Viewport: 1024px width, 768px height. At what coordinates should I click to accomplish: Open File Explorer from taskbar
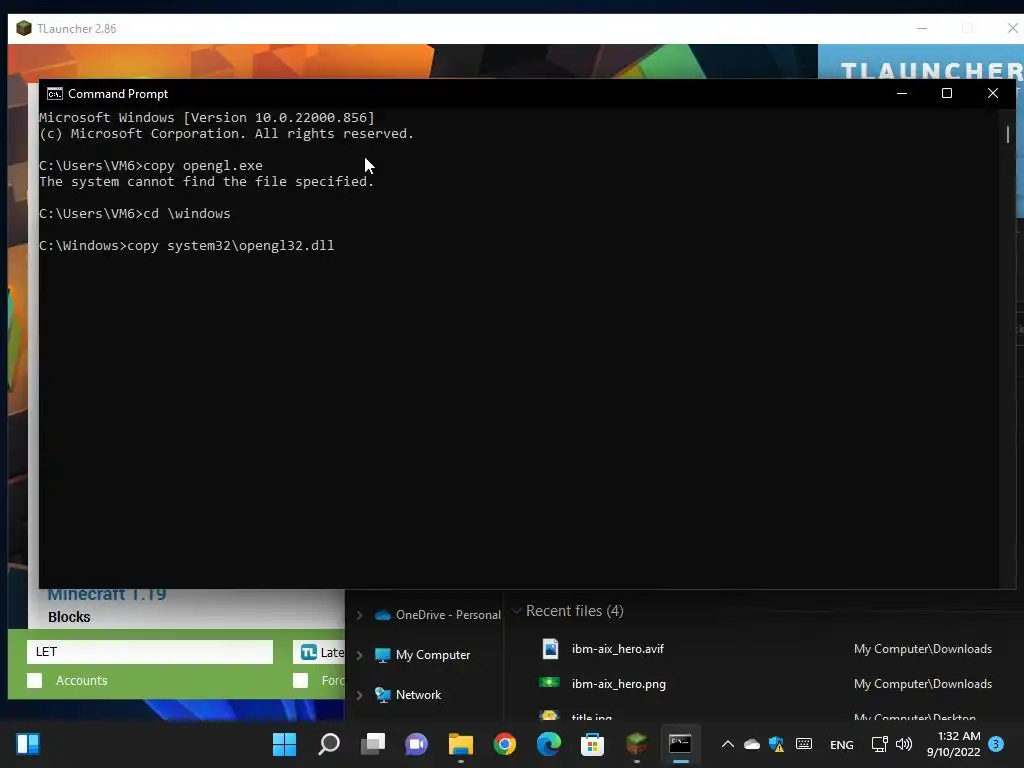[x=460, y=744]
